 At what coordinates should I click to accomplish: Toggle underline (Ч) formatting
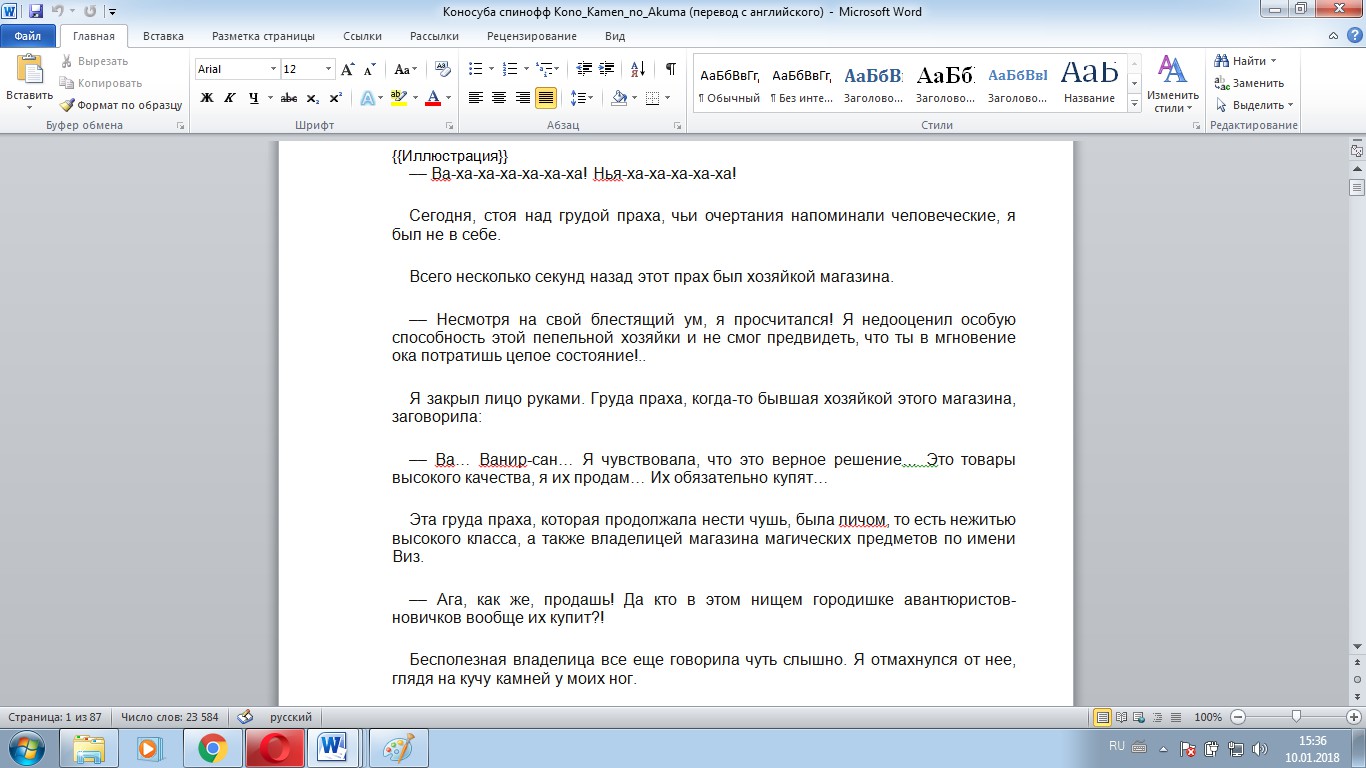254,98
